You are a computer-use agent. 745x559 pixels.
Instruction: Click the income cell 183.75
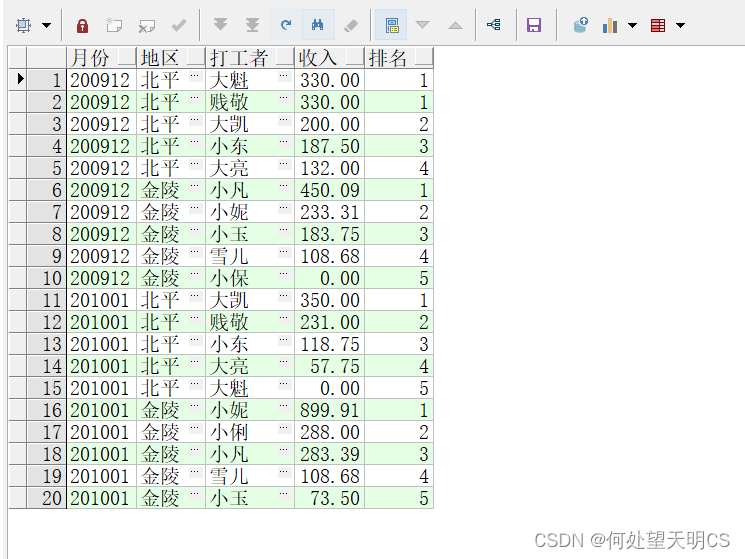click(329, 234)
